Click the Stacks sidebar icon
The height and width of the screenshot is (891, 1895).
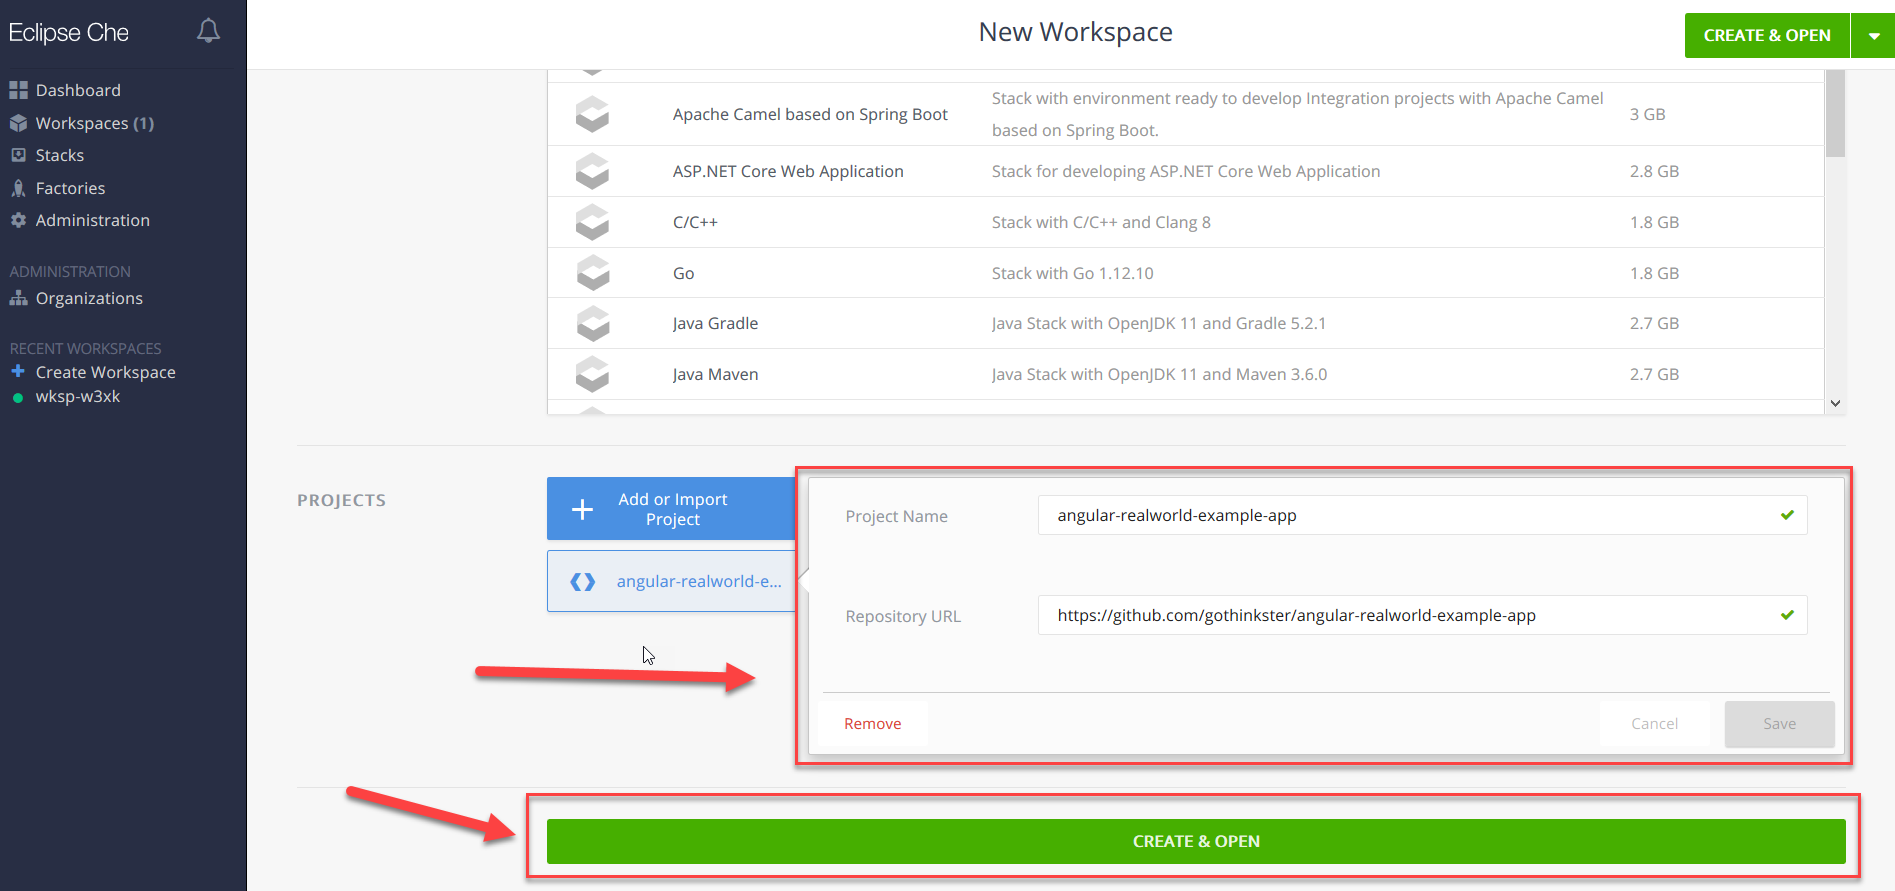coord(18,155)
